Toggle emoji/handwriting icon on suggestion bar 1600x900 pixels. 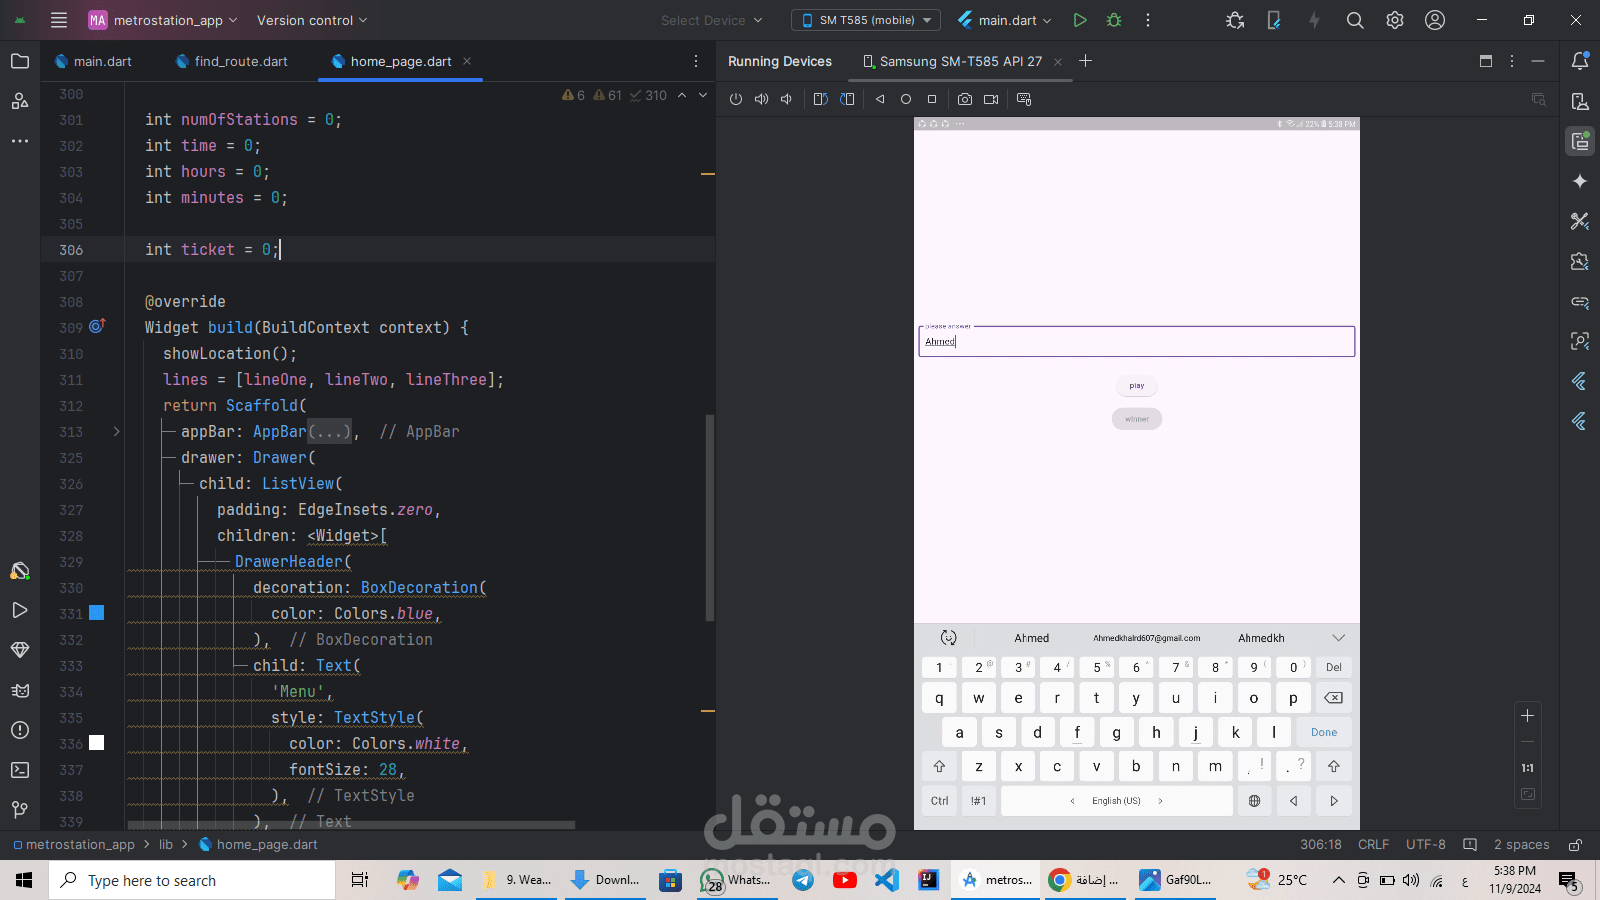pos(949,638)
